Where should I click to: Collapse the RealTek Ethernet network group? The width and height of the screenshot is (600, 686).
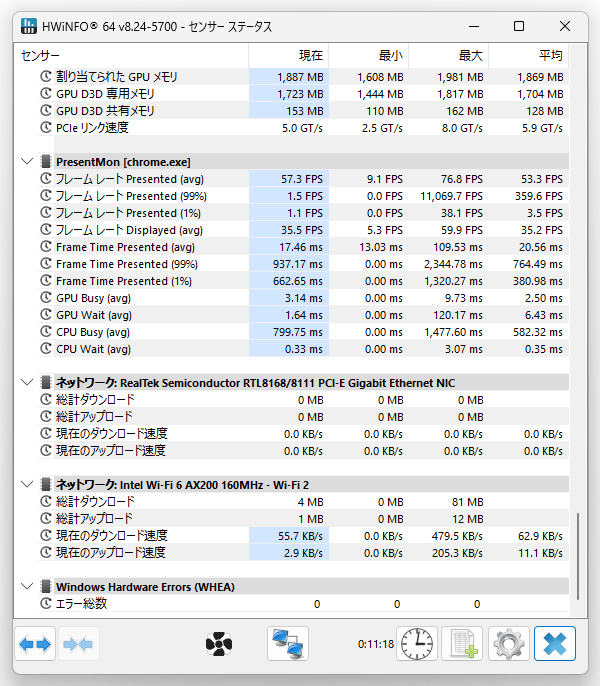coord(28,383)
